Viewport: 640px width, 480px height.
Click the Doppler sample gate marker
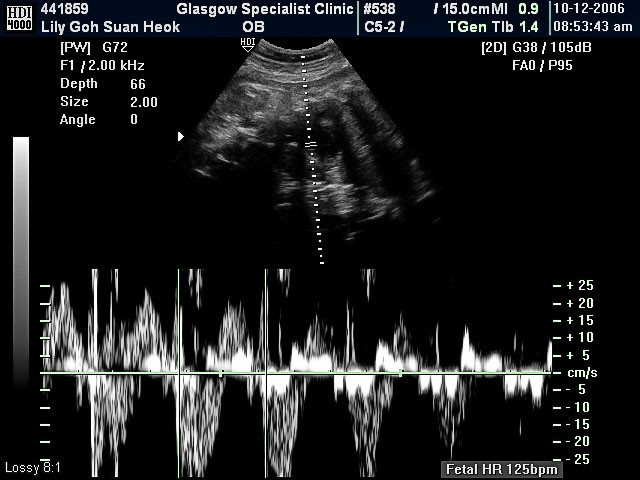coord(310,146)
